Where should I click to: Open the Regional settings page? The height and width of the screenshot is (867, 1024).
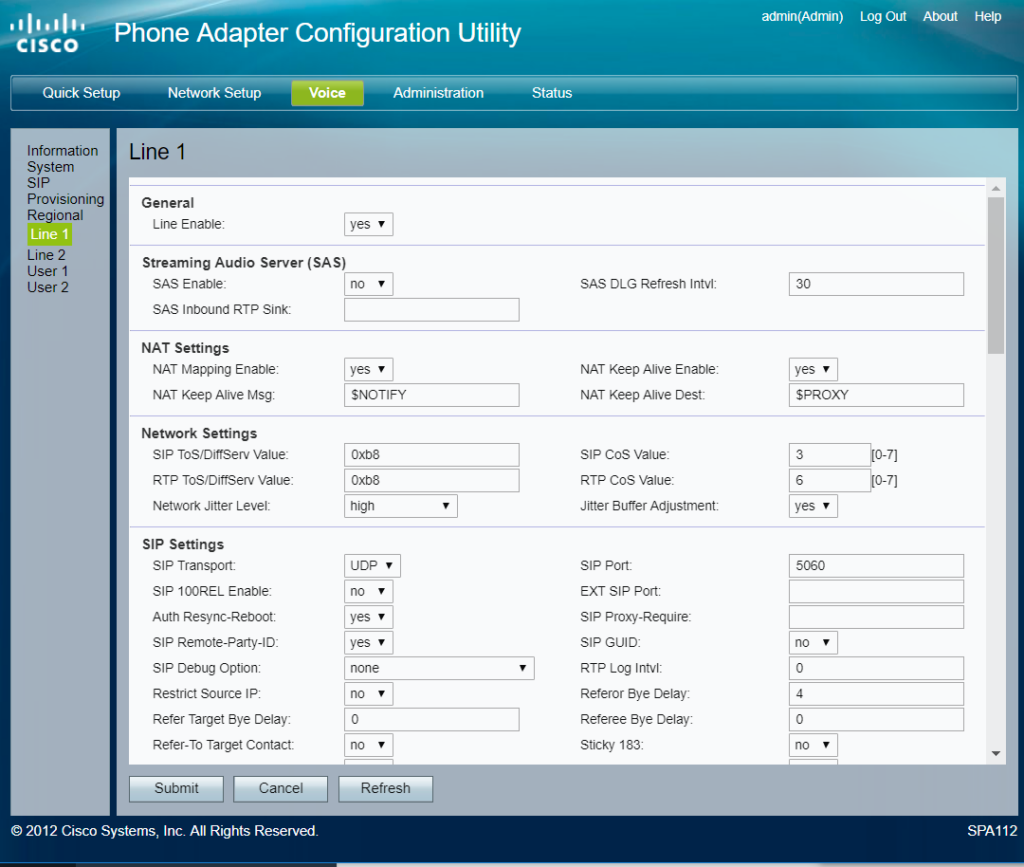click(x=55, y=215)
